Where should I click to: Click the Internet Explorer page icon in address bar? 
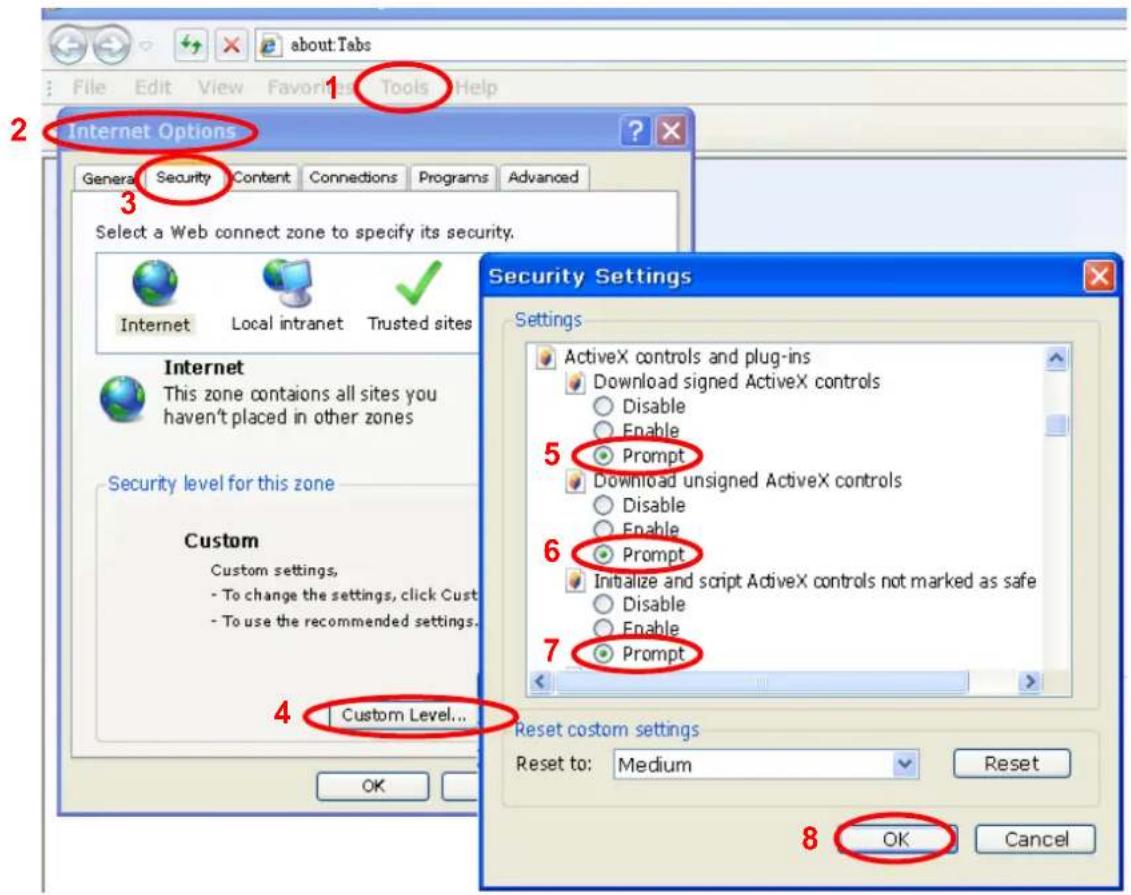[269, 45]
